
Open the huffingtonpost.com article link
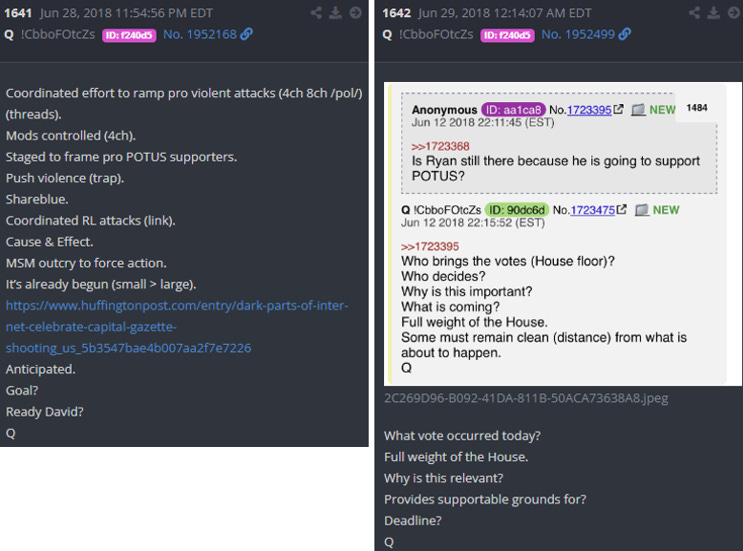(x=177, y=327)
